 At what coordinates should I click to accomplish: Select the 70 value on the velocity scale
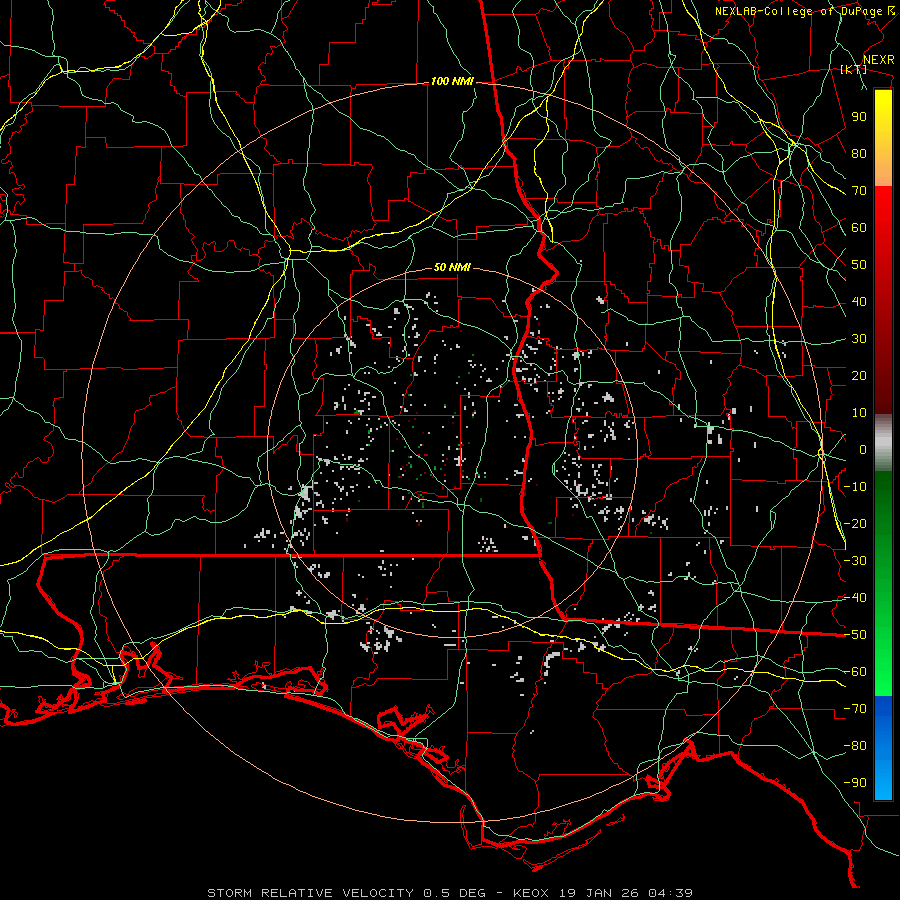[859, 191]
